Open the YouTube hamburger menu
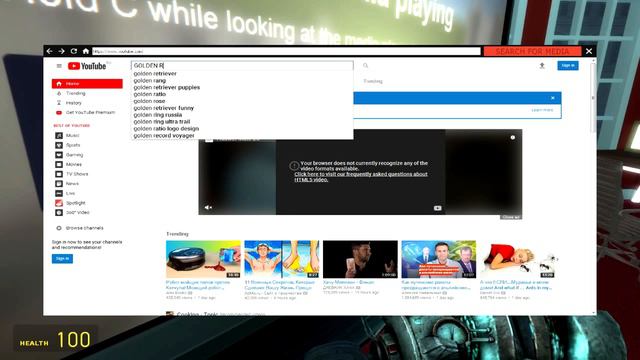The height and width of the screenshot is (360, 640). (x=59, y=66)
